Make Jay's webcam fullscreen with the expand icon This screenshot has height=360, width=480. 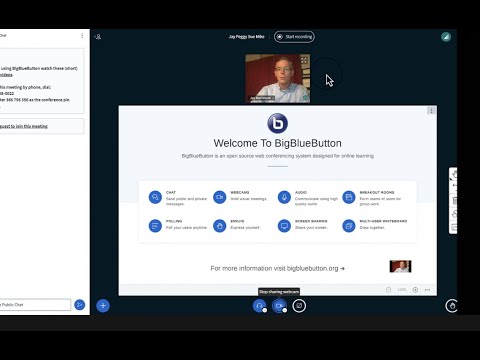pyautogui.click(x=304, y=60)
